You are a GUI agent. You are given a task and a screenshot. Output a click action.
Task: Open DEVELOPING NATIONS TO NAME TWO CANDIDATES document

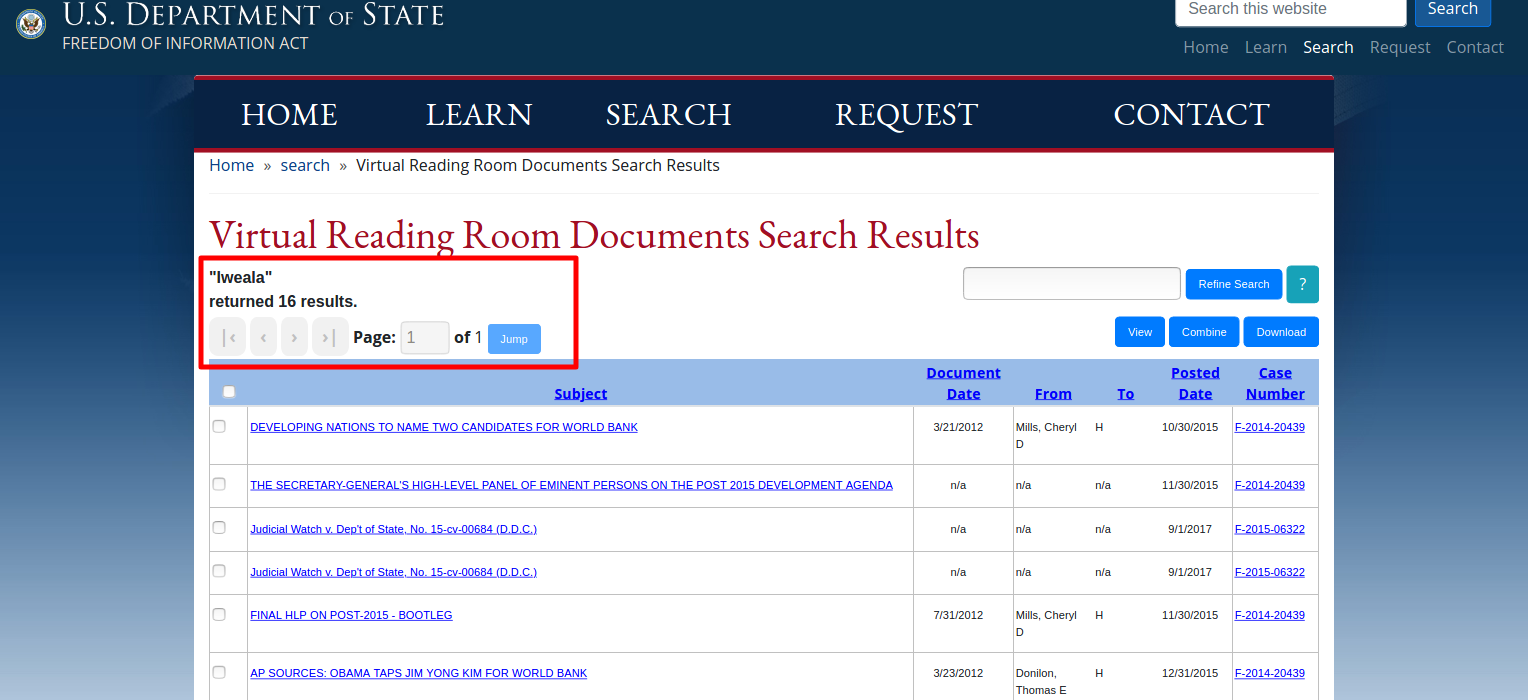444,427
